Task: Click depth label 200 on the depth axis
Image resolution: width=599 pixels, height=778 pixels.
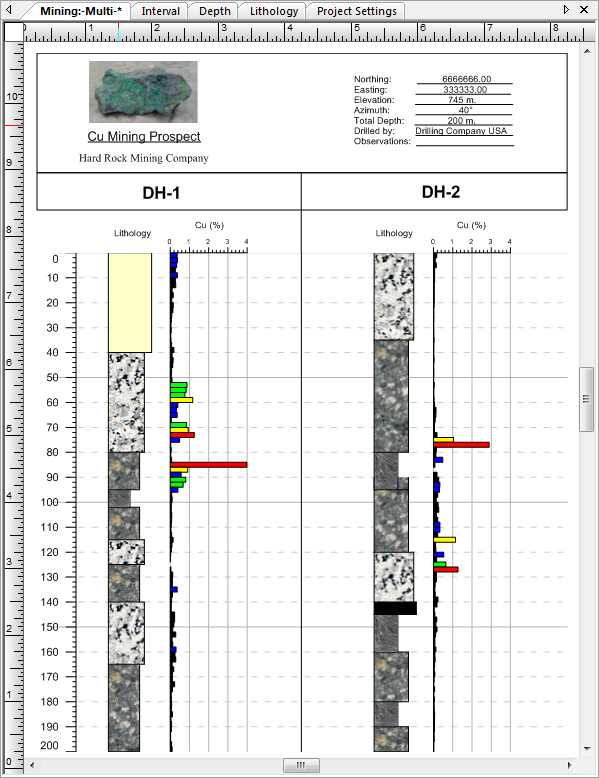Action: click(50, 745)
